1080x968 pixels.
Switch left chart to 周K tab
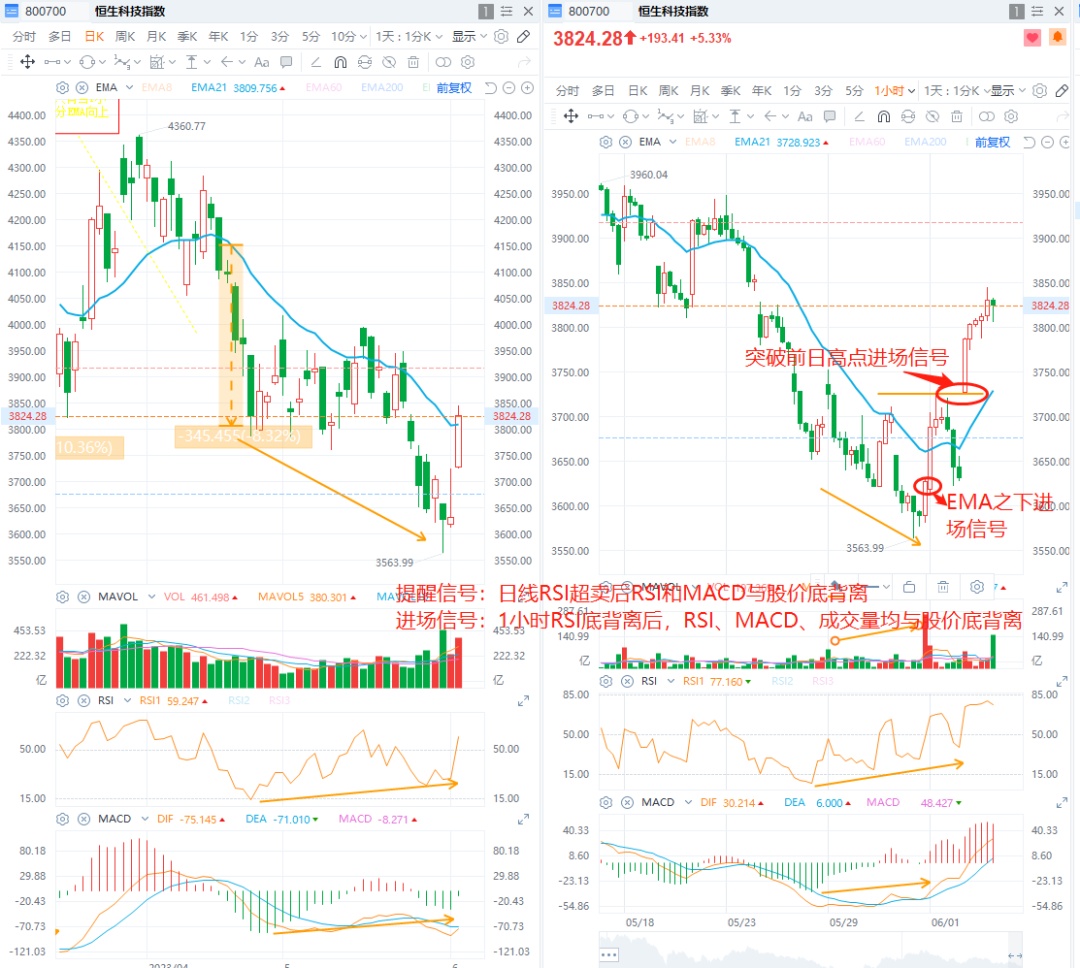pyautogui.click(x=125, y=36)
